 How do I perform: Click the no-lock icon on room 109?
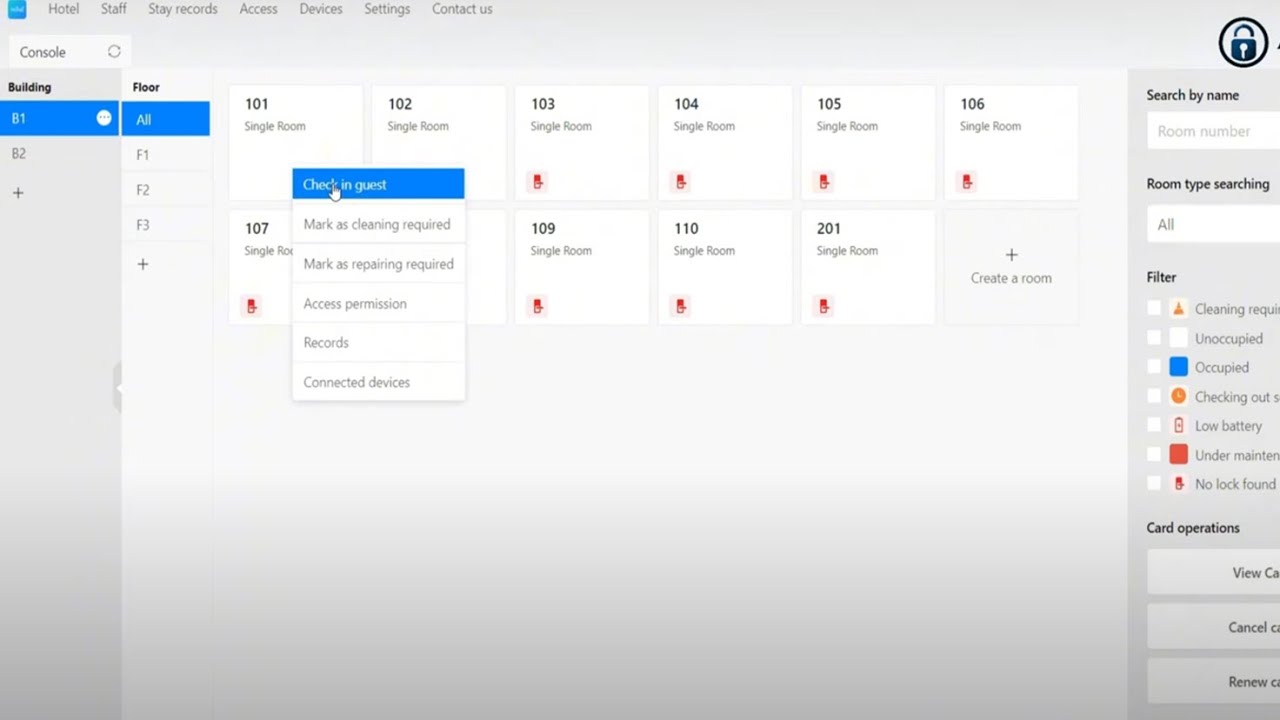pyautogui.click(x=538, y=306)
